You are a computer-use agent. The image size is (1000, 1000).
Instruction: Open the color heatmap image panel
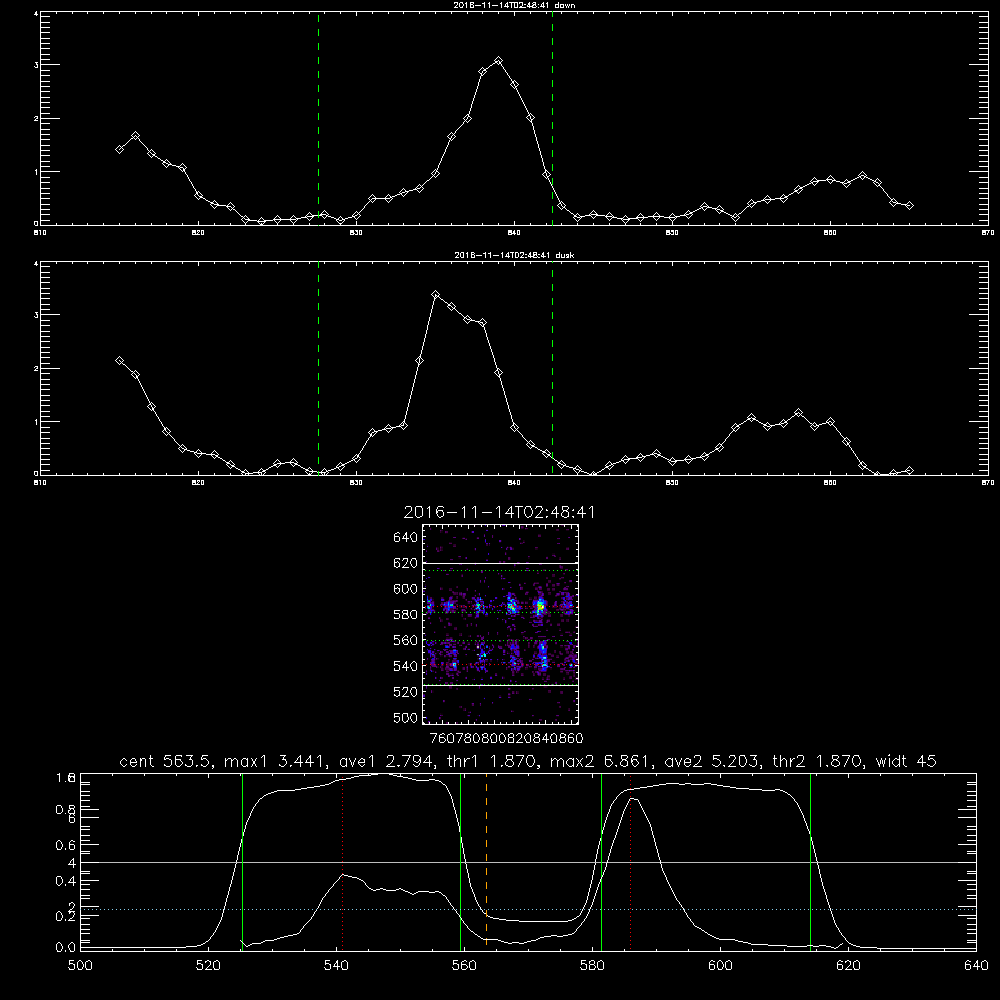[501, 624]
